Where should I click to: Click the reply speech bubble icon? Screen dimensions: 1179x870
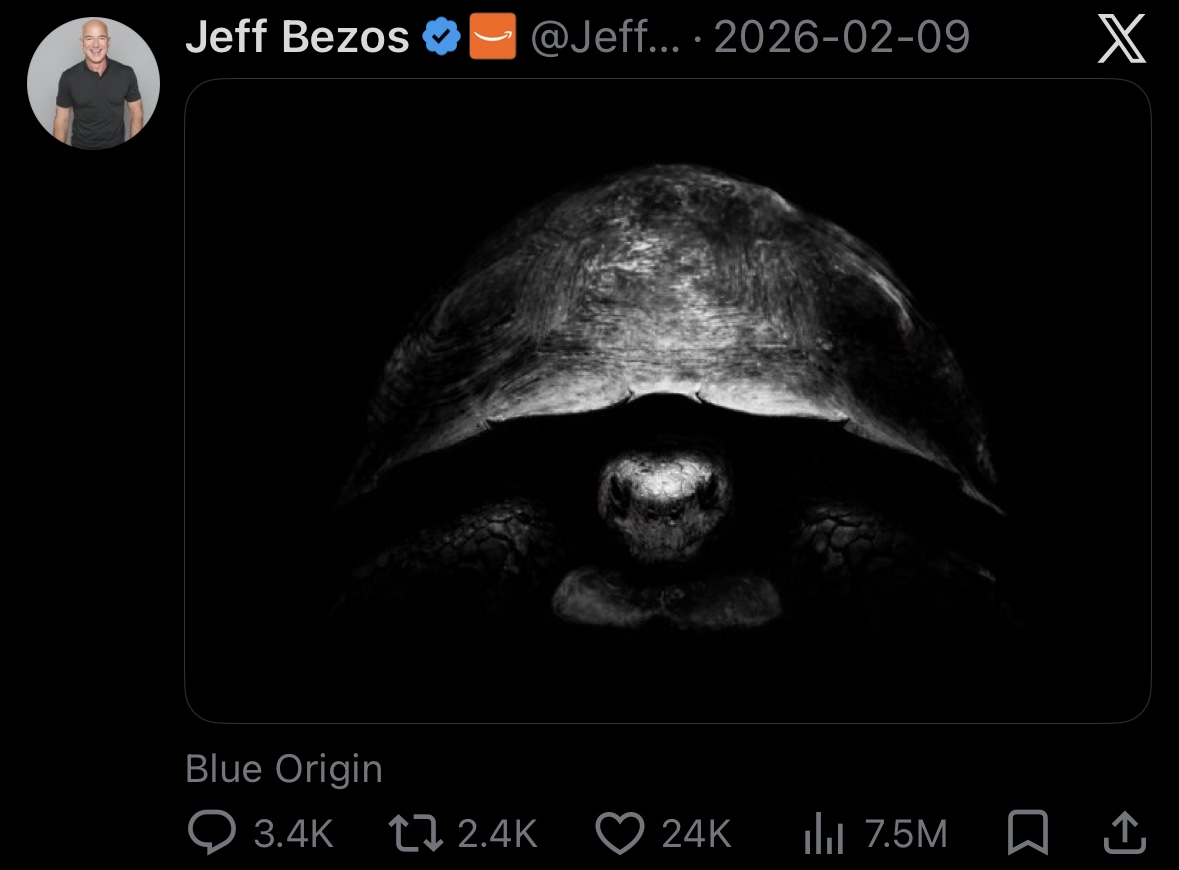tap(211, 832)
